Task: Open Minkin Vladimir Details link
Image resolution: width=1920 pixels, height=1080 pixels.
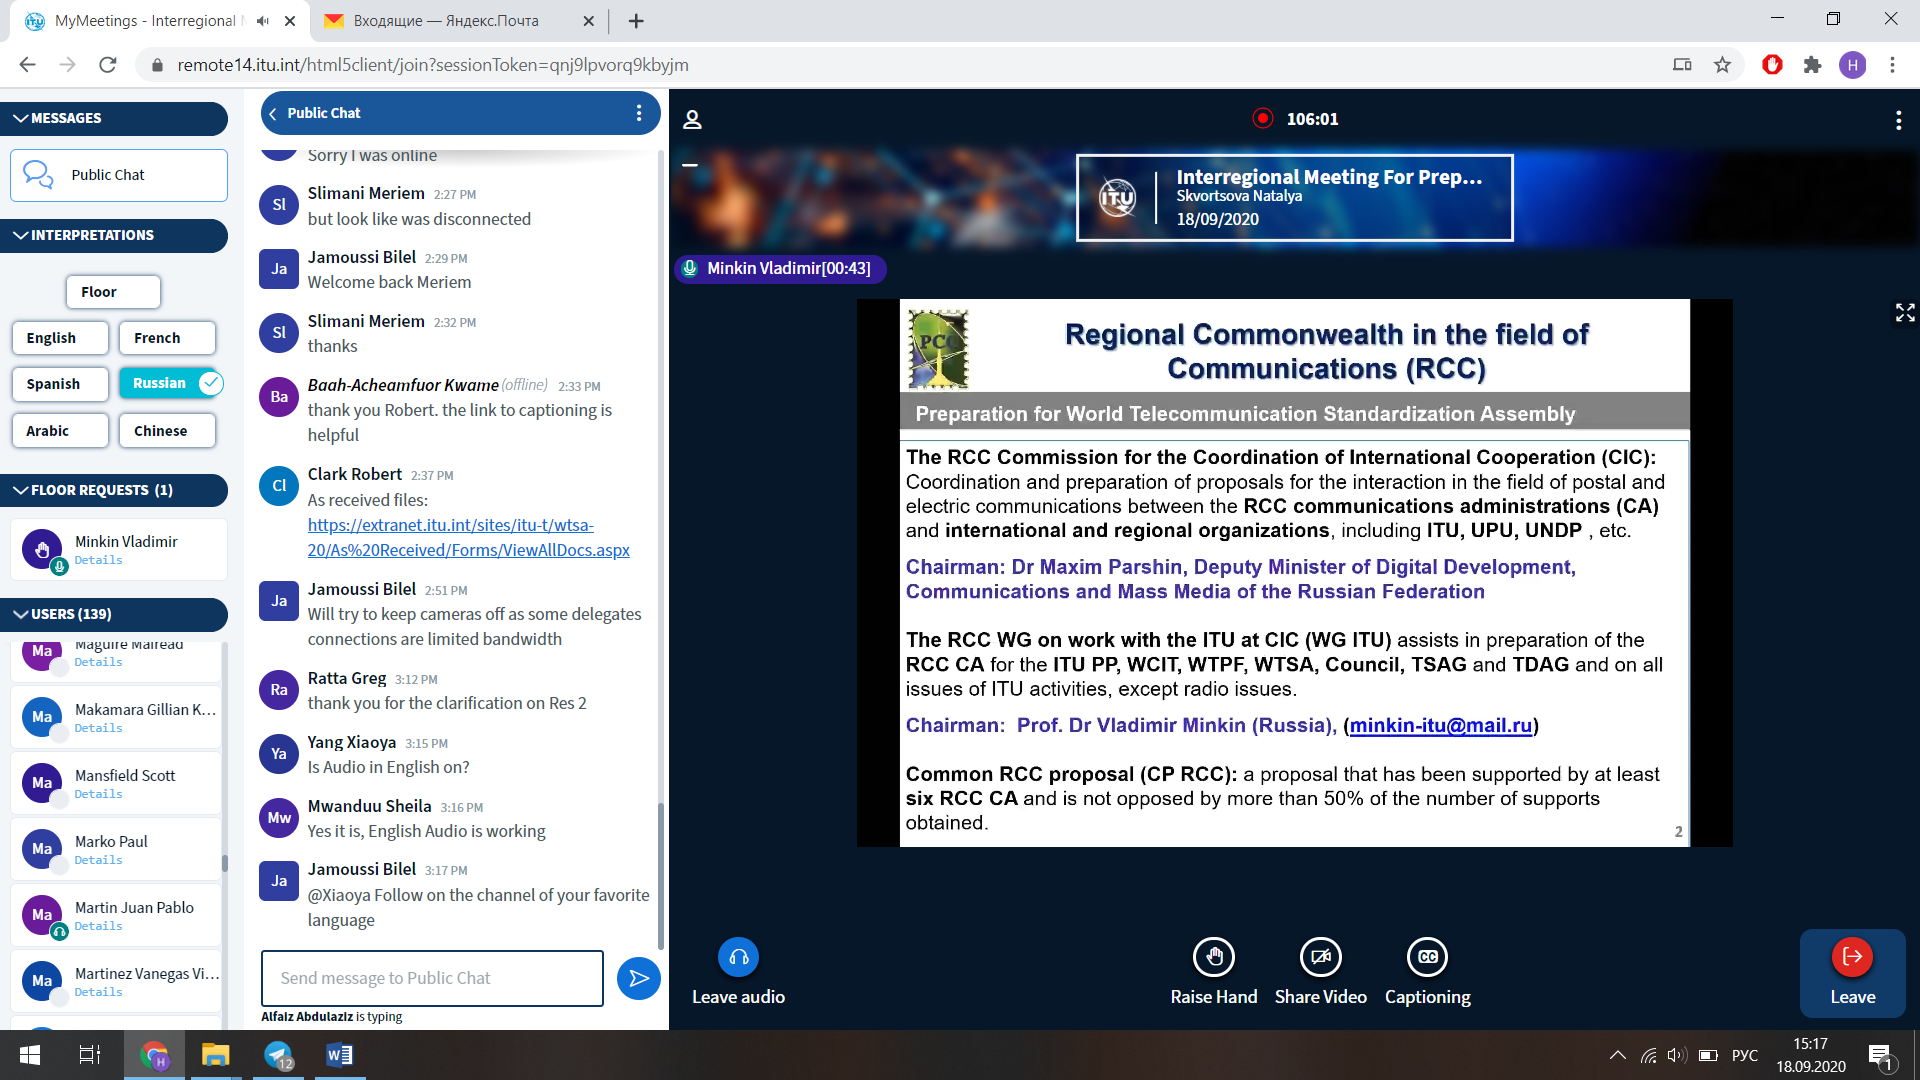Action: (98, 560)
